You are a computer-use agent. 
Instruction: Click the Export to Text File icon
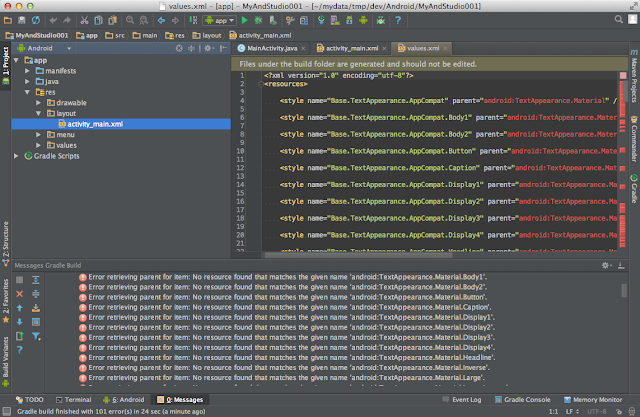coord(19,336)
